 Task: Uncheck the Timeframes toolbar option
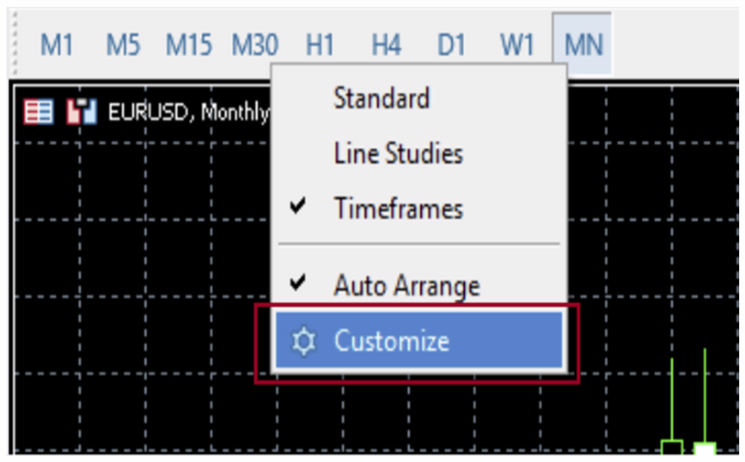click(x=398, y=209)
